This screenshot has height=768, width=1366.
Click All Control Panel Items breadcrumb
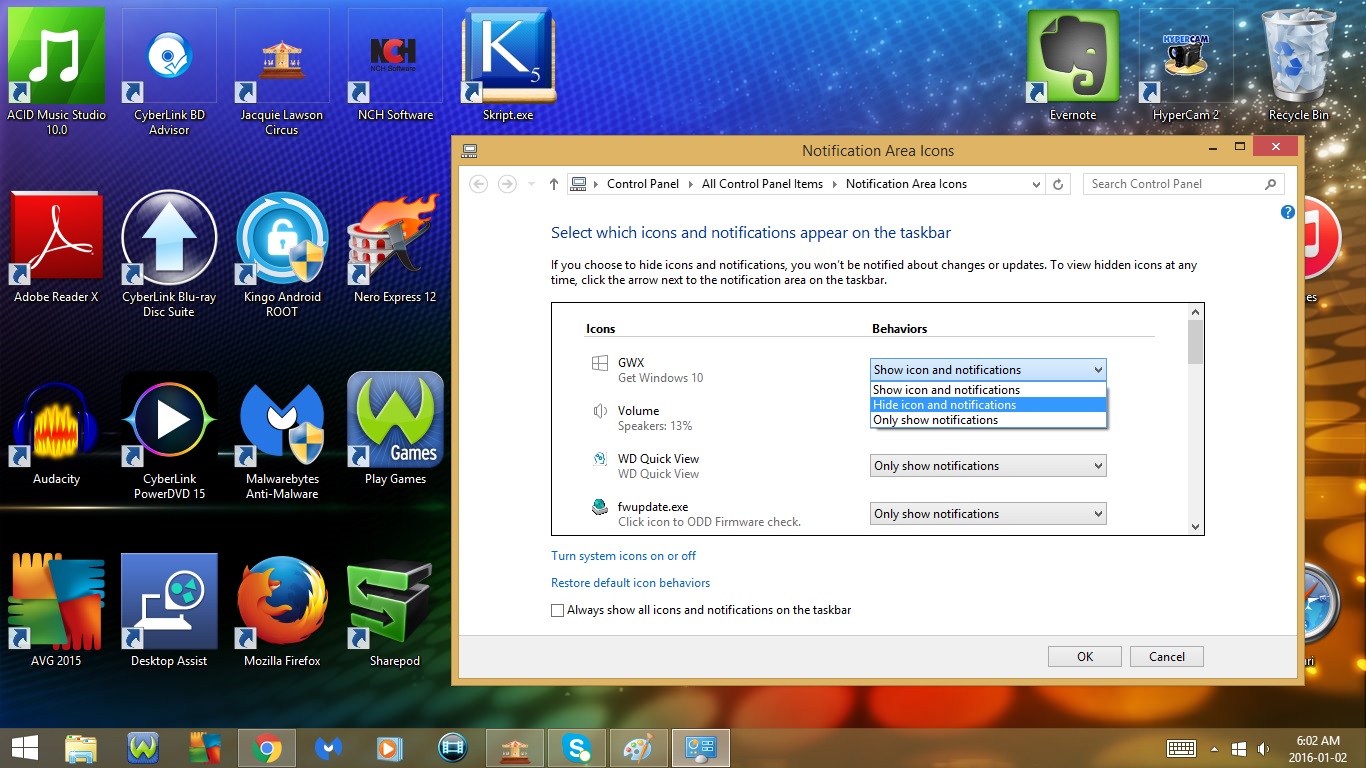tap(762, 184)
